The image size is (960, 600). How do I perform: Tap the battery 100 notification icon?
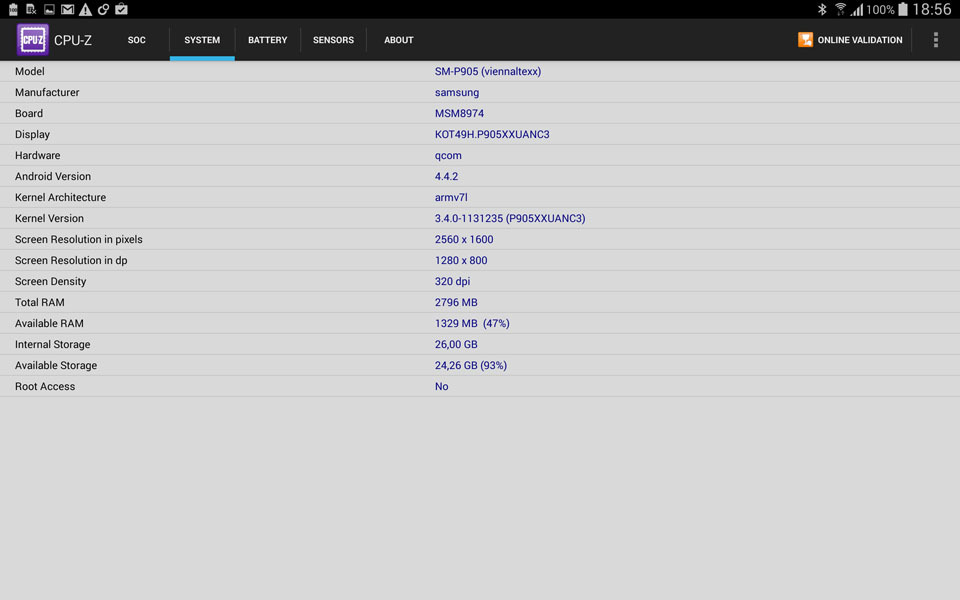click(13, 9)
